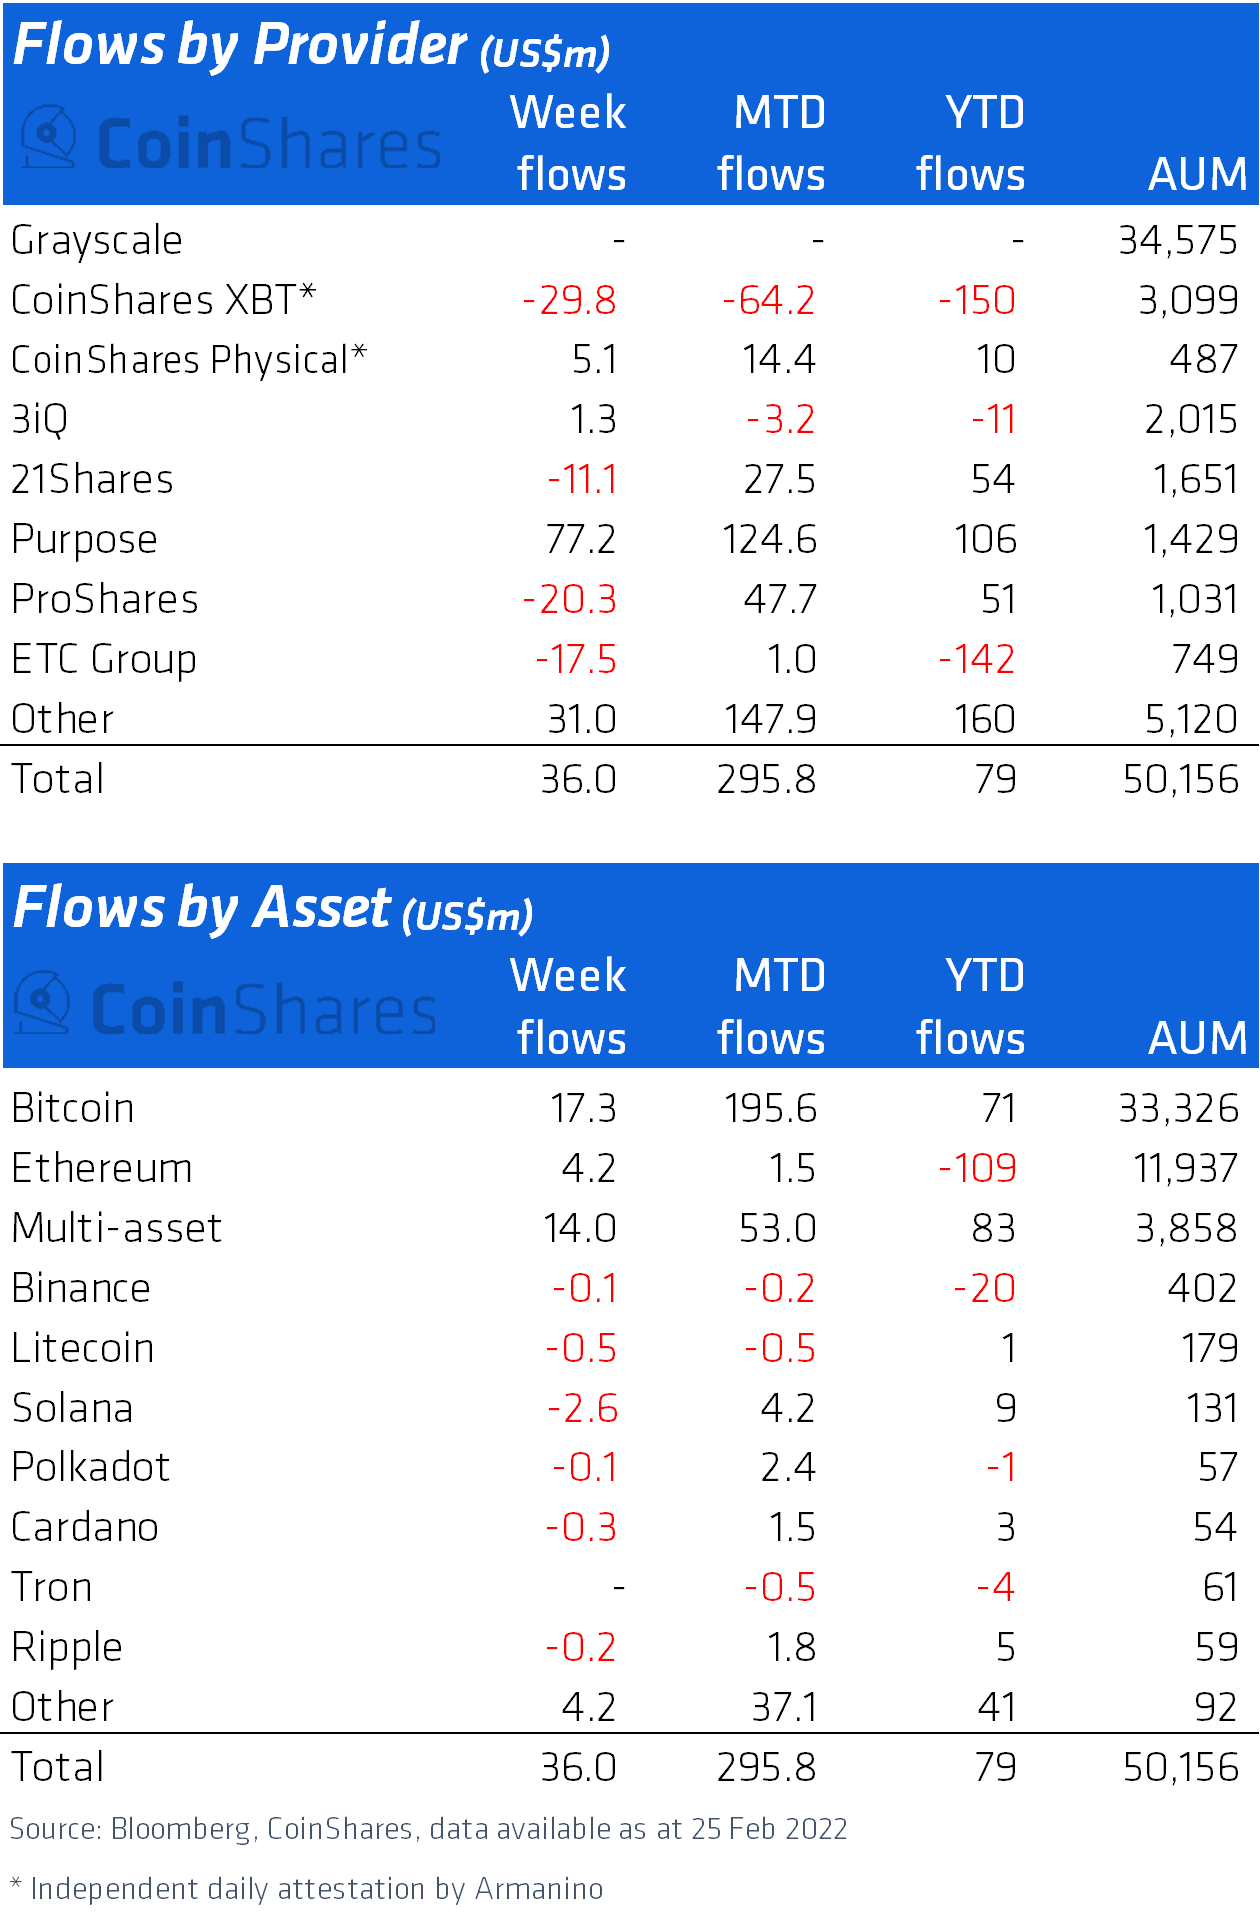Click the Multi-asset AUM value 3,858
The height and width of the screenshot is (1915, 1260).
pyautogui.click(x=1186, y=1228)
